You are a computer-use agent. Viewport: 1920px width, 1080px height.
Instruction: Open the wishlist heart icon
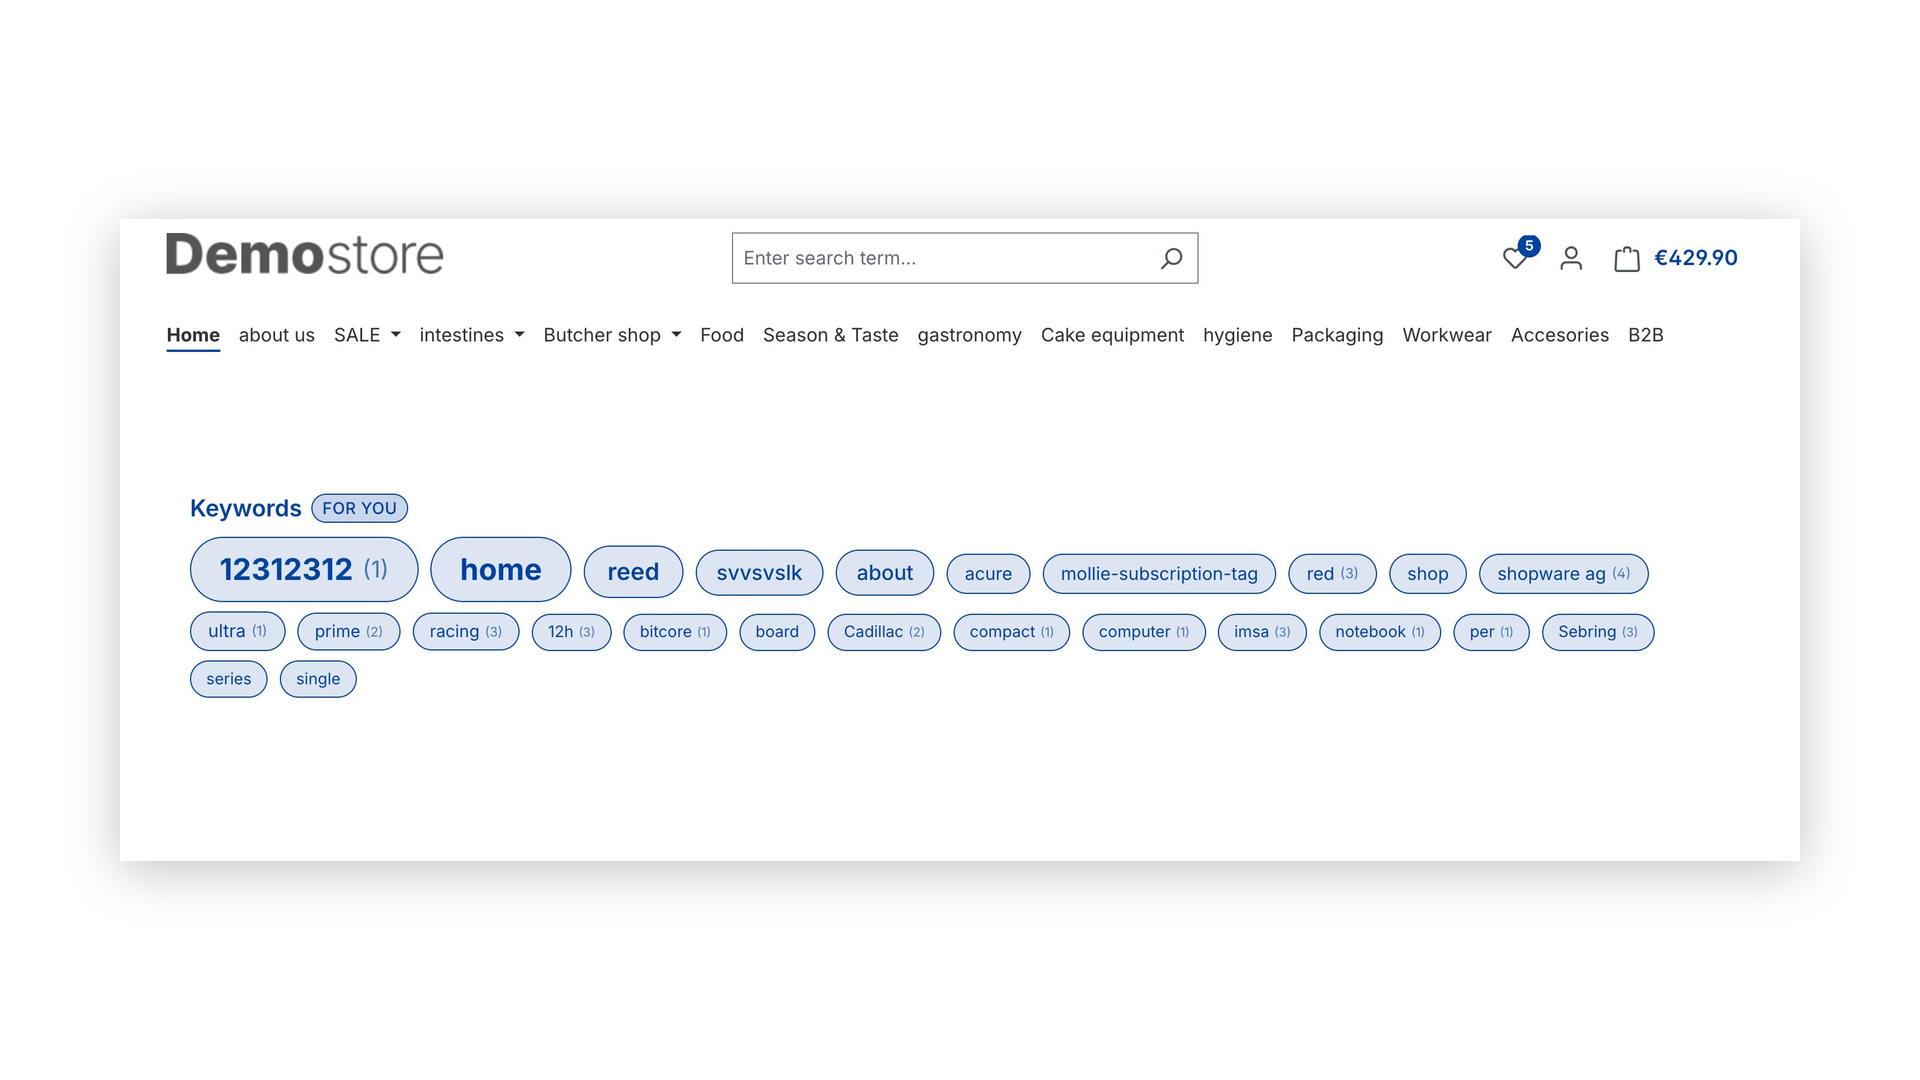tap(1515, 258)
